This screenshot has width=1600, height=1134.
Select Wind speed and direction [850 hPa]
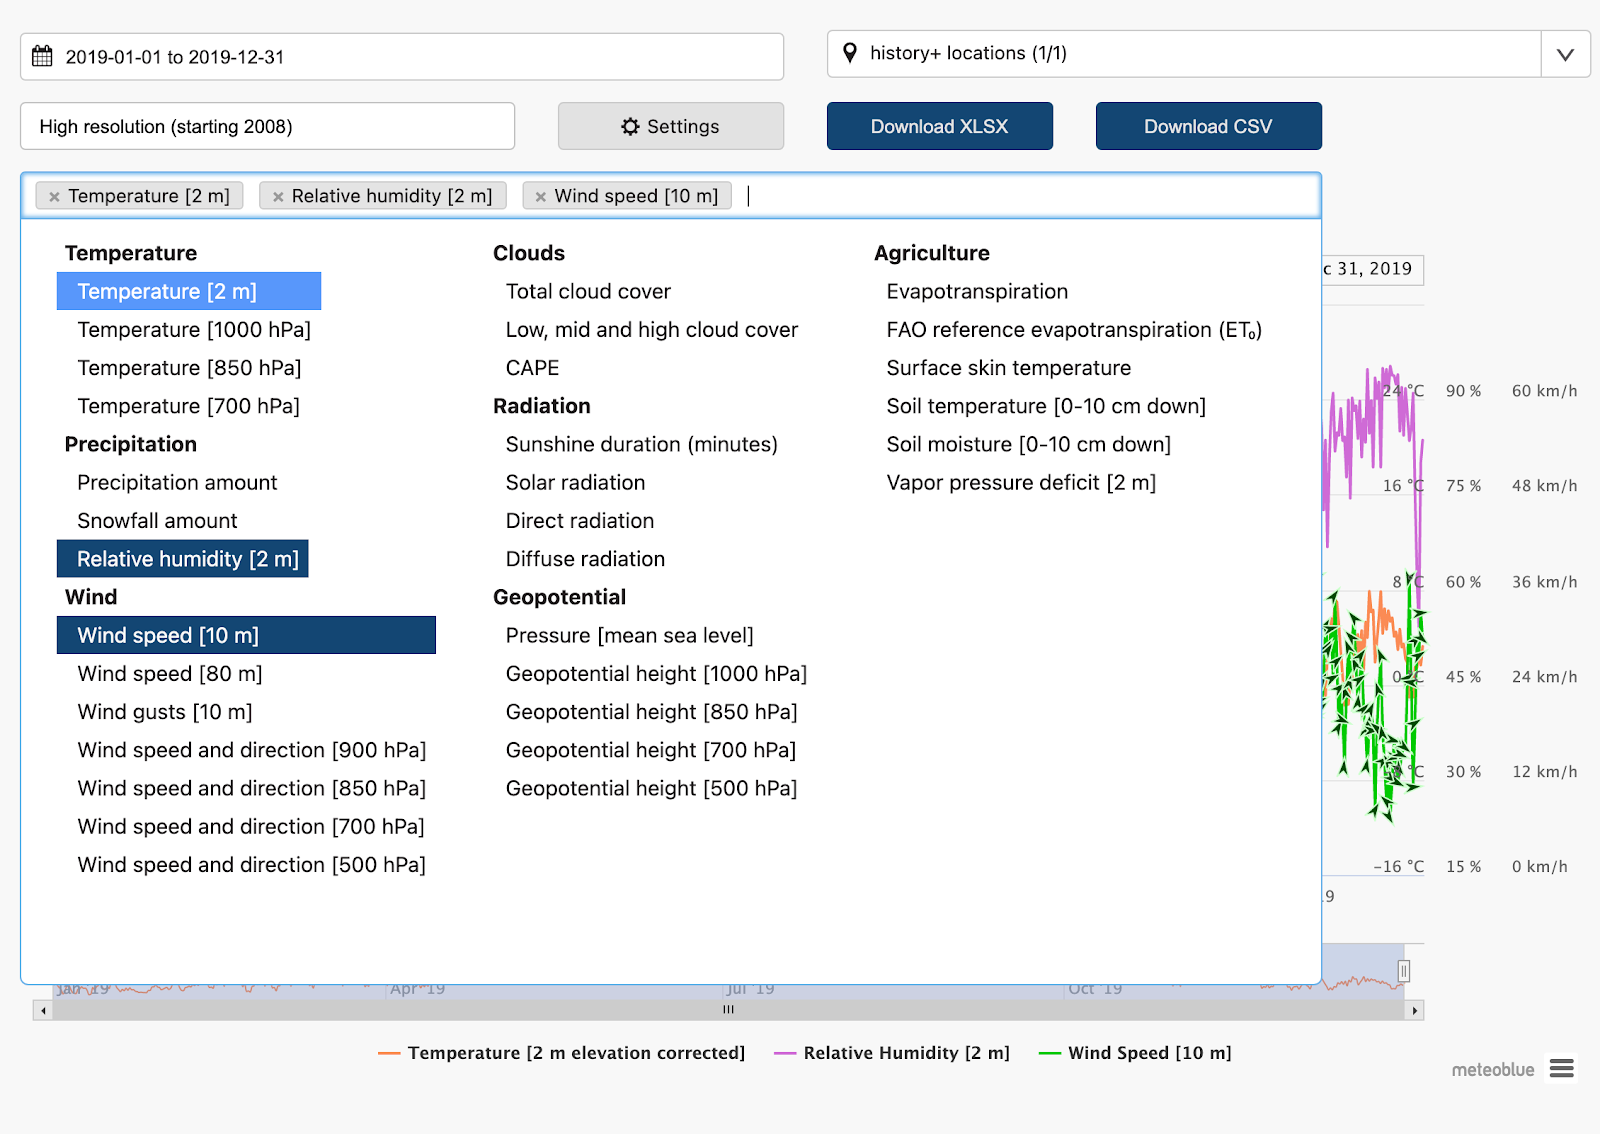[x=252, y=788]
